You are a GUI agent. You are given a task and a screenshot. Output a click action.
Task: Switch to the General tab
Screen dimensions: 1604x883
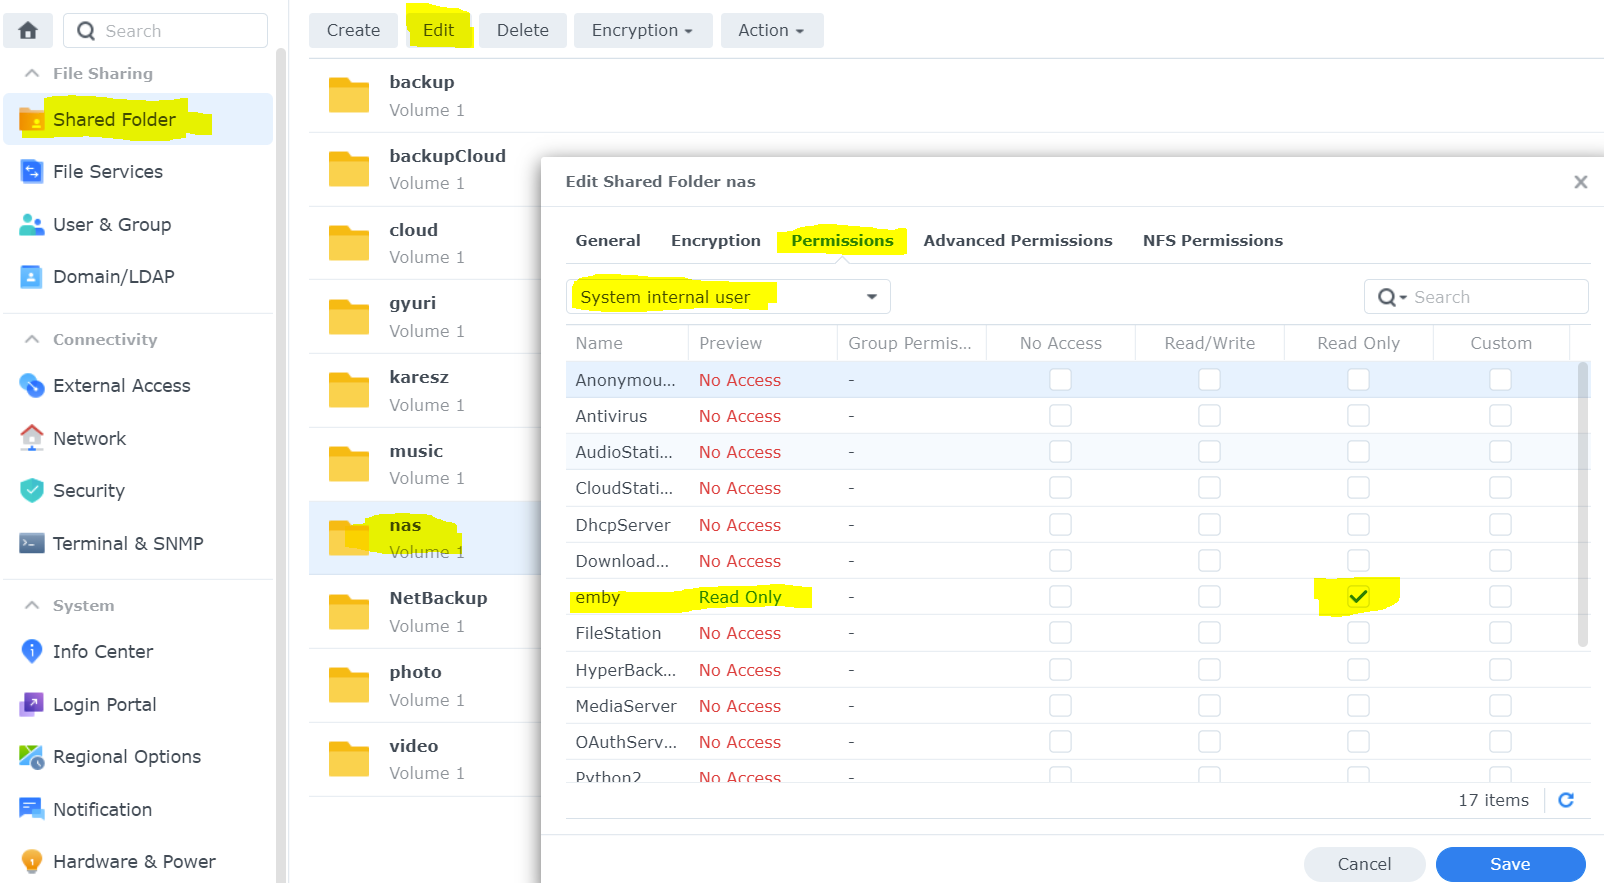click(x=608, y=241)
